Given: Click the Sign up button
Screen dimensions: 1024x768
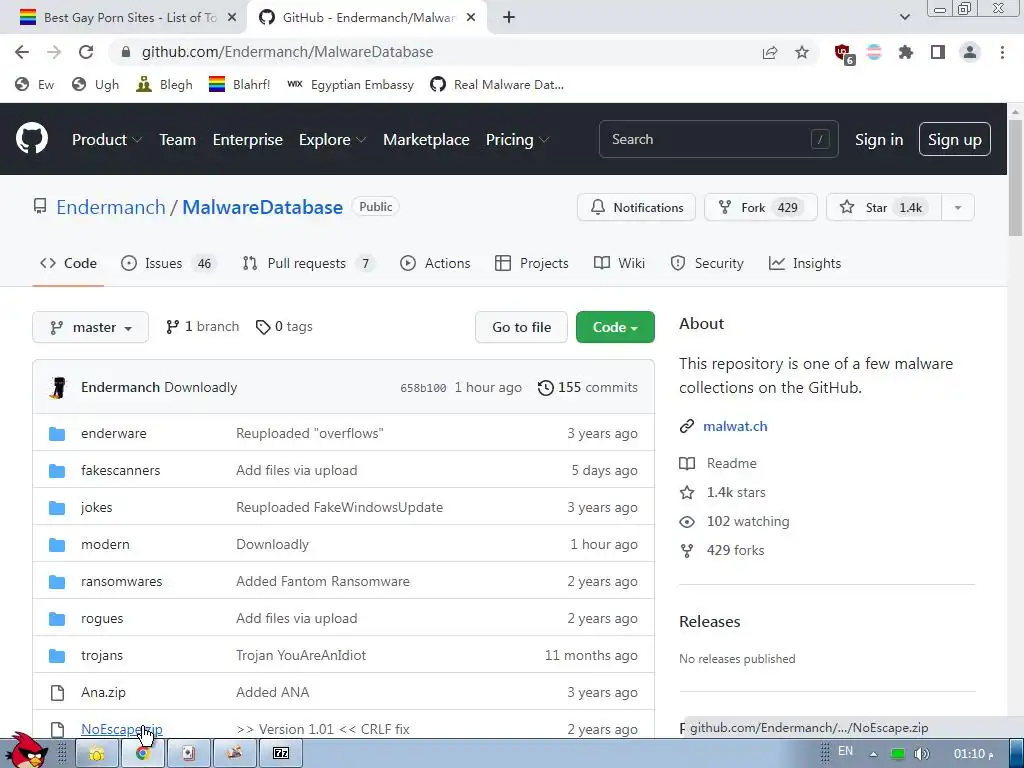Looking at the screenshot, I should pyautogui.click(x=954, y=139).
